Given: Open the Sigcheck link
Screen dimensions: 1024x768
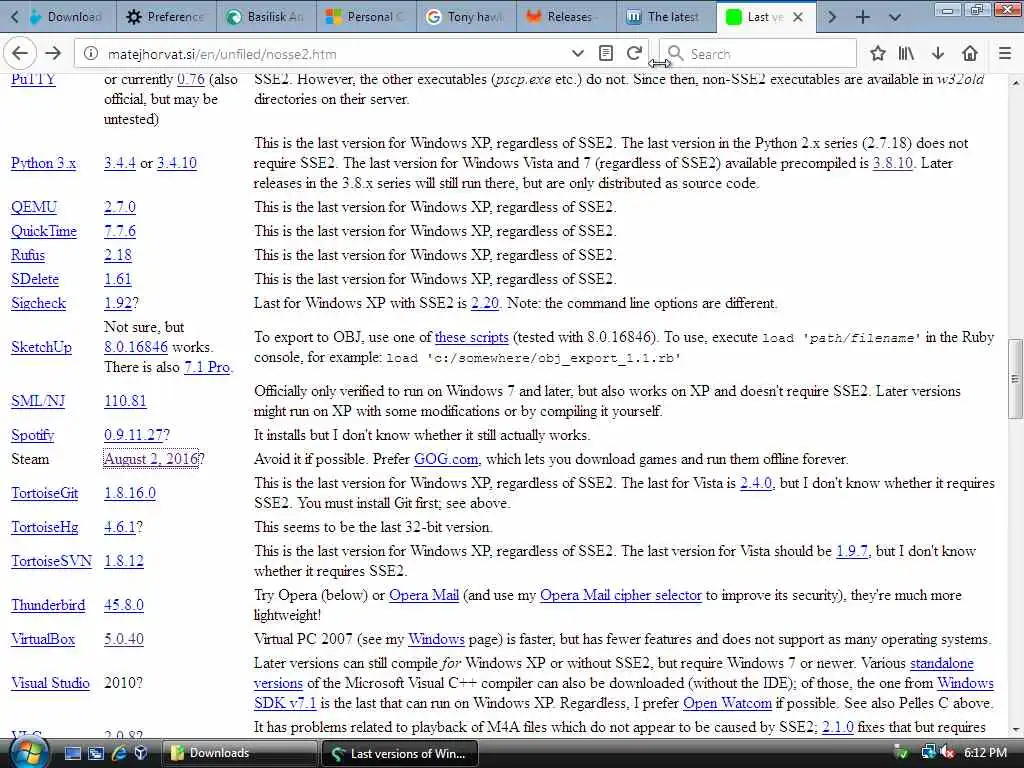Looking at the screenshot, I should point(39,304).
